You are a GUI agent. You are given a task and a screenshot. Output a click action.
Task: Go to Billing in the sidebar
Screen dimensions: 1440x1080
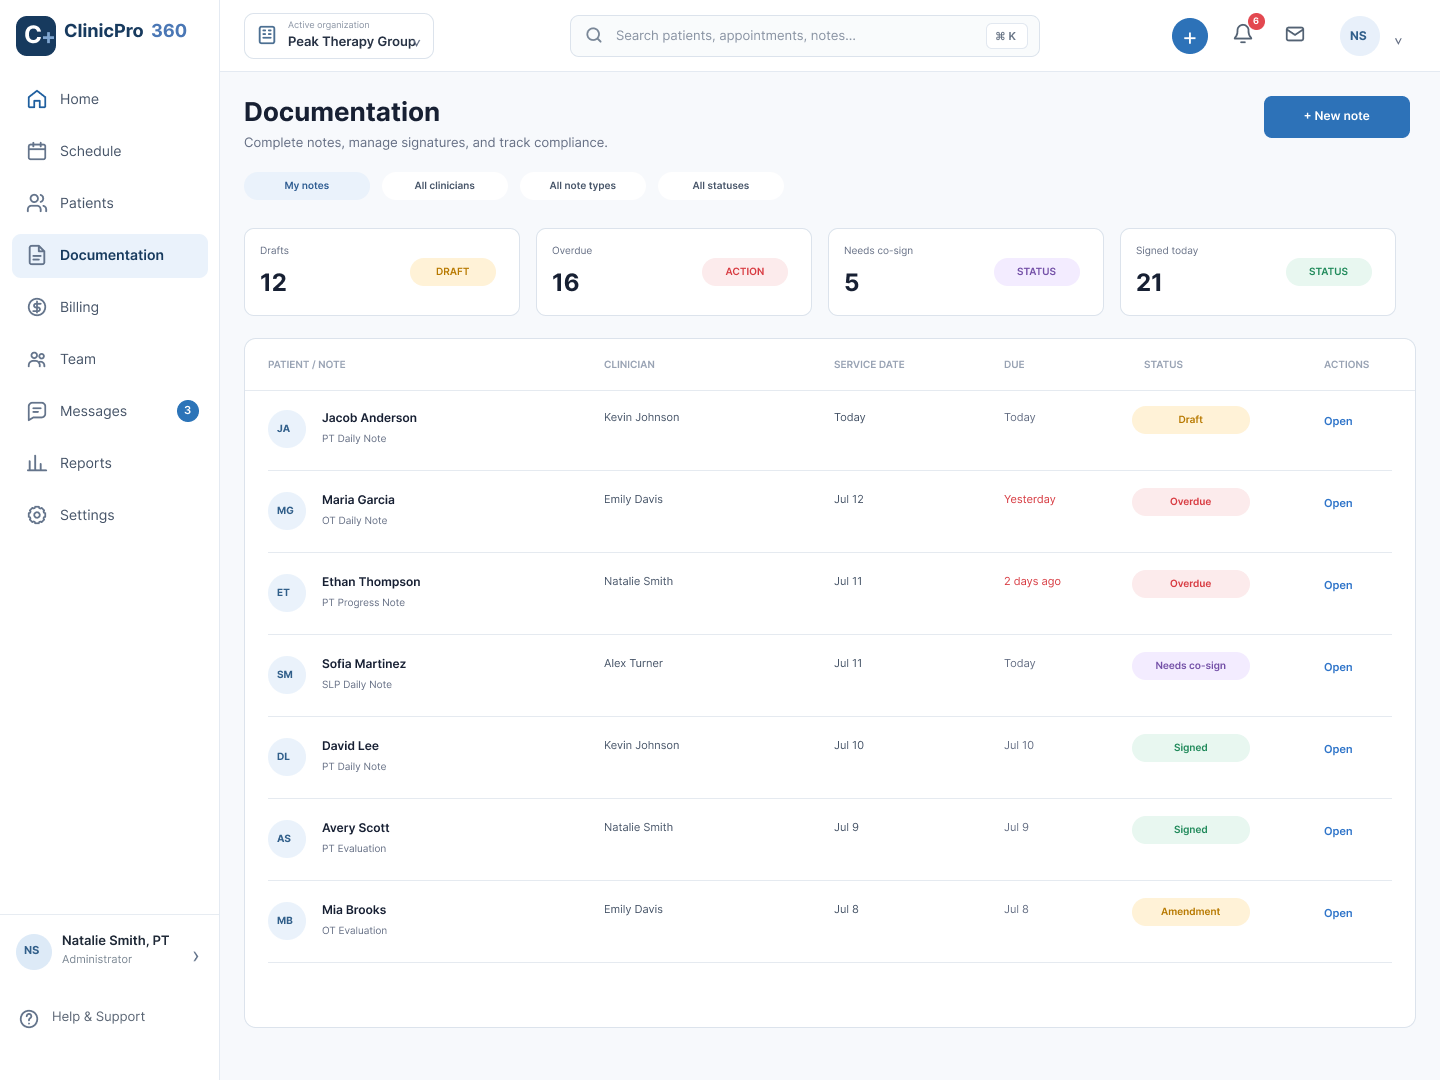pyautogui.click(x=110, y=307)
